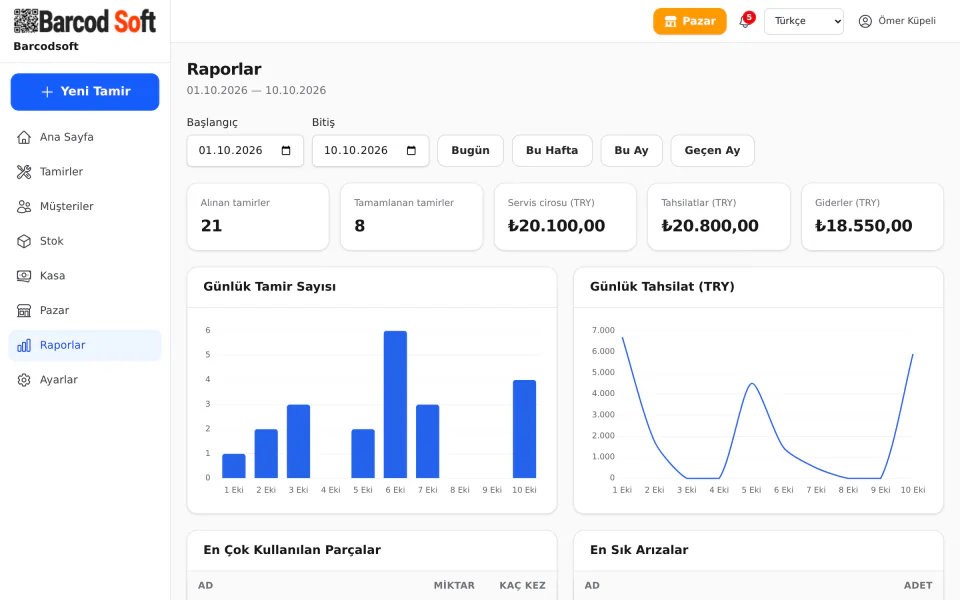Click the Ayarlar gear icon
The height and width of the screenshot is (600, 960).
tap(24, 380)
